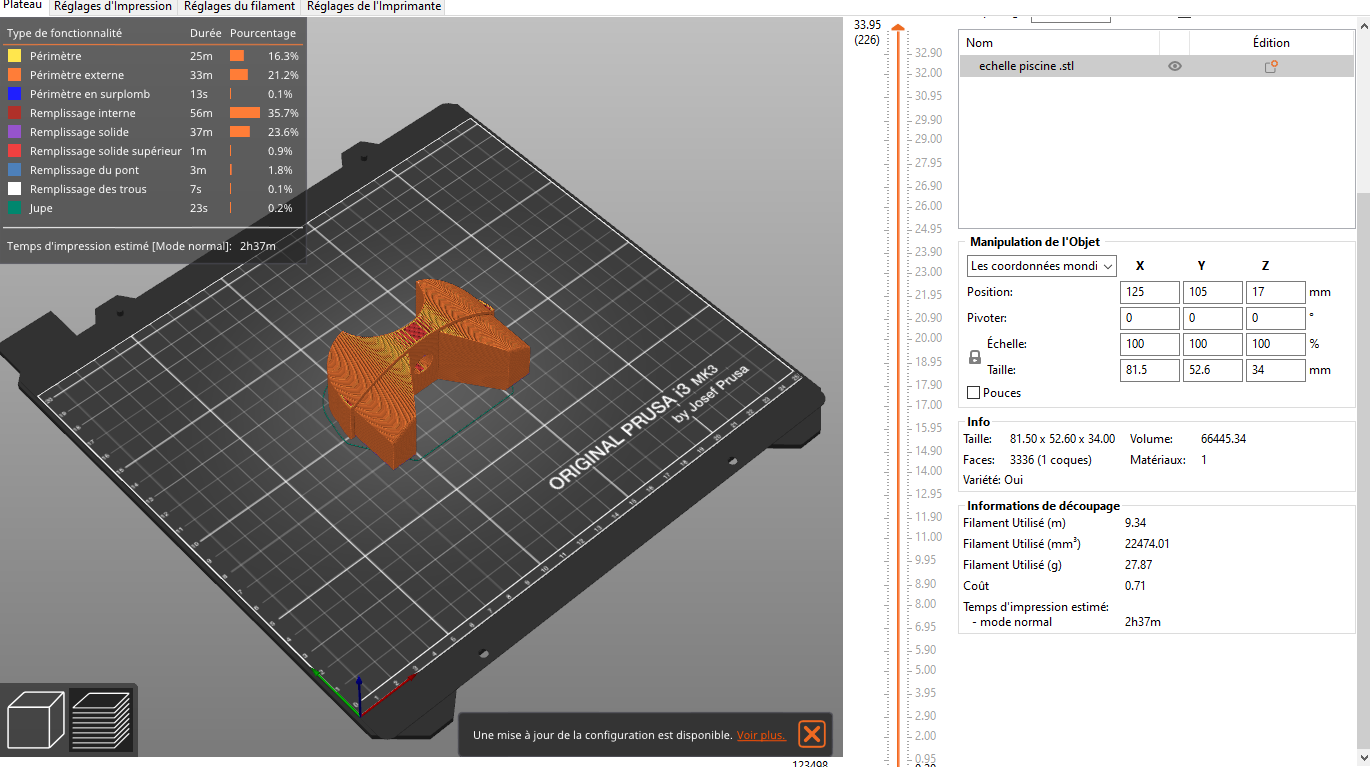Click the Position X input field

click(1150, 292)
